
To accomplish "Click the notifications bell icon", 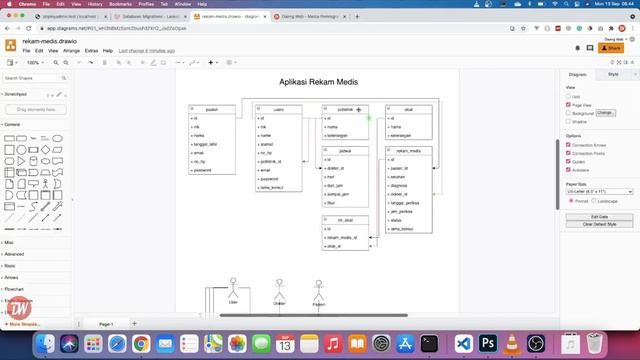I will [x=578, y=48].
